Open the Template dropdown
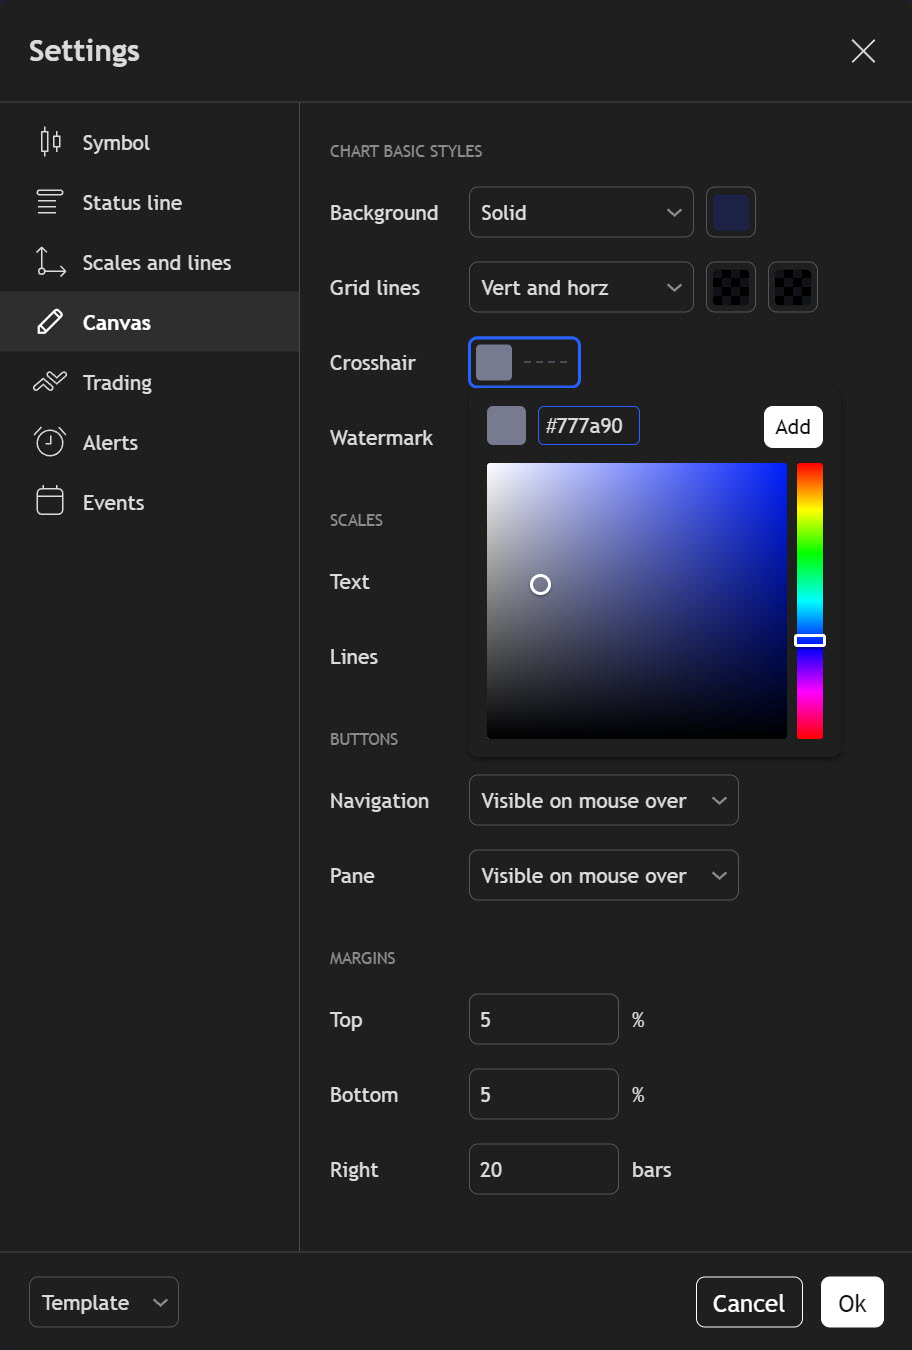 104,1302
